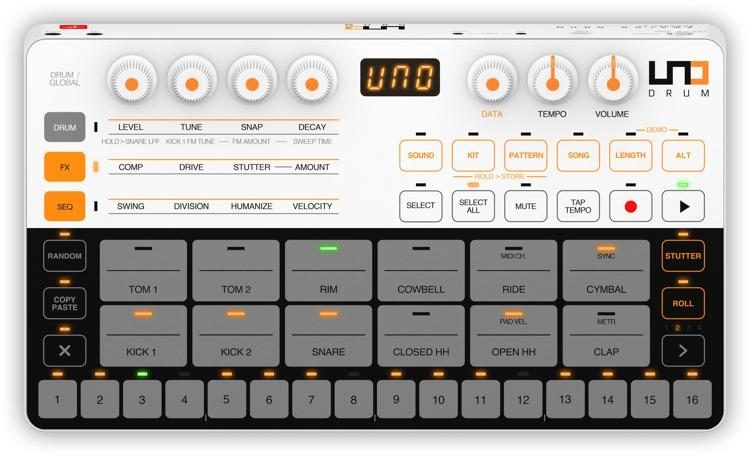The image size is (750, 456).
Task: Start playback with the Play button
Action: pyautogui.click(x=683, y=206)
